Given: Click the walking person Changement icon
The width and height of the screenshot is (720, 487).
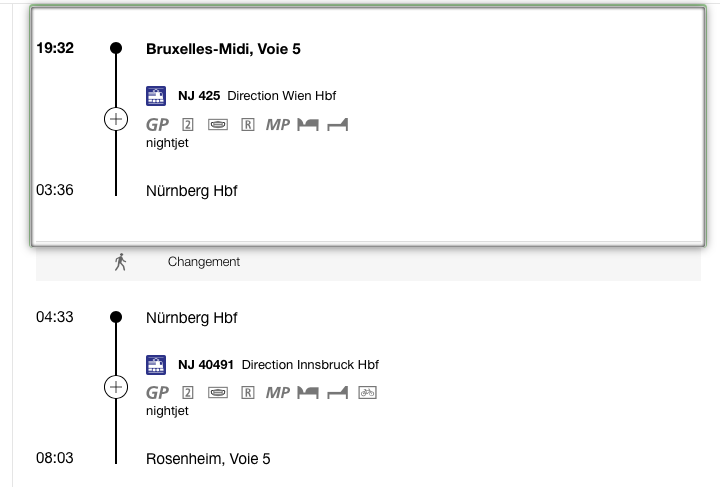Looking at the screenshot, I should pyautogui.click(x=120, y=262).
